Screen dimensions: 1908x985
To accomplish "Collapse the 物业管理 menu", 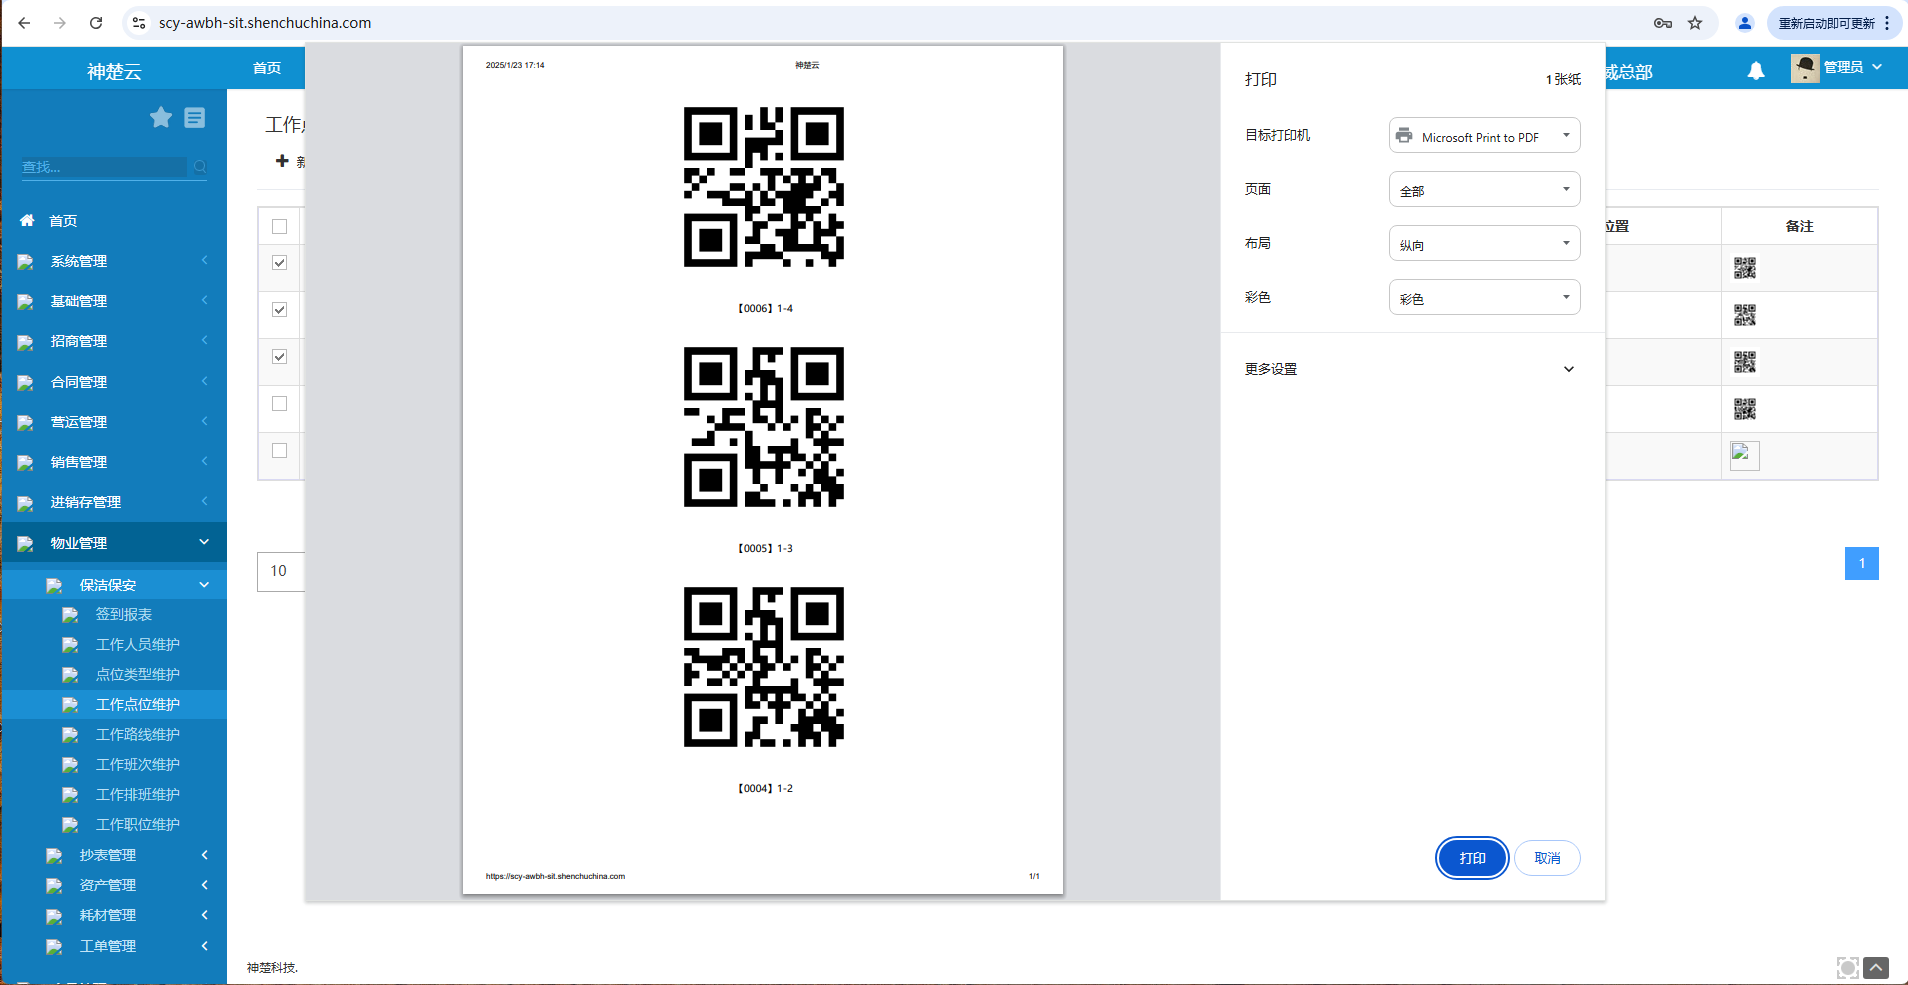I will tap(114, 543).
